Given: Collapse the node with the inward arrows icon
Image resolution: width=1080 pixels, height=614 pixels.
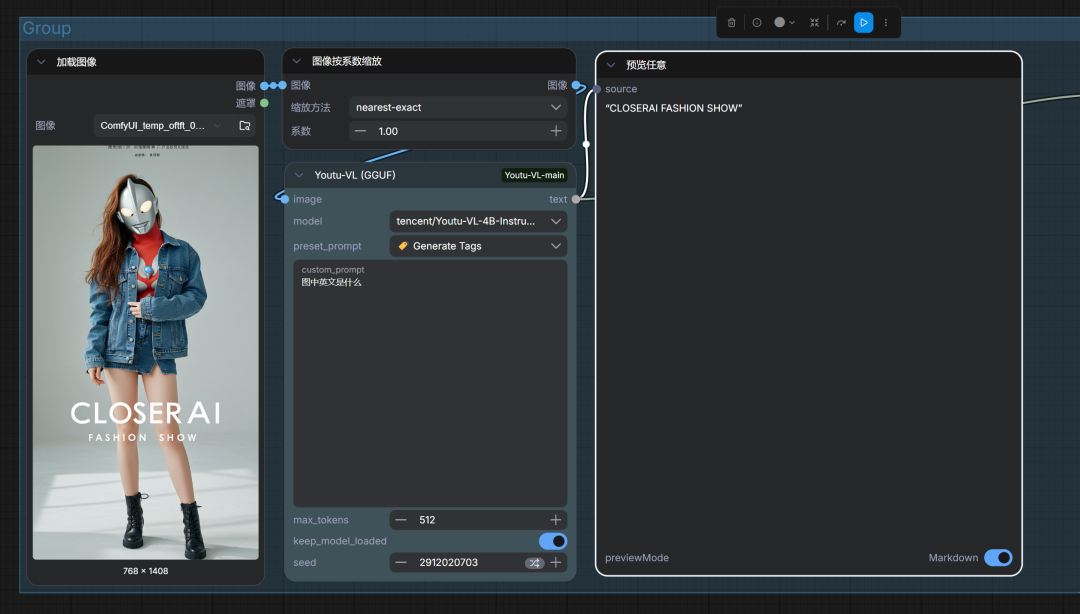Looking at the screenshot, I should pos(815,23).
